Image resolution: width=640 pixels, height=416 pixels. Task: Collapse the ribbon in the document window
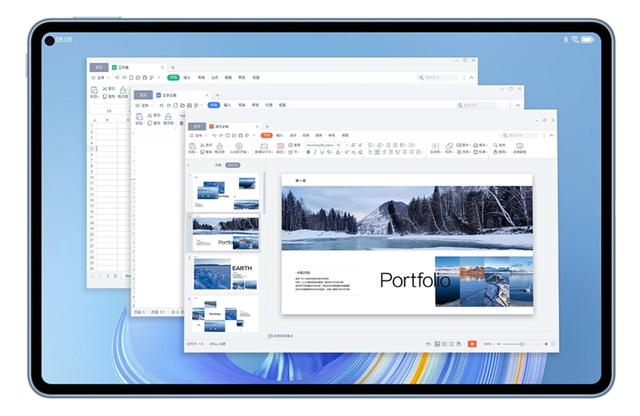point(518,105)
